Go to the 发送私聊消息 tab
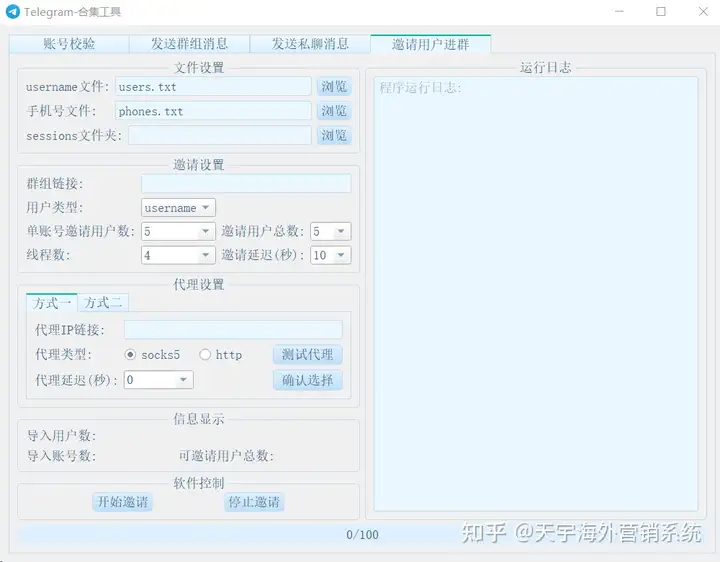The image size is (720, 562). coord(310,44)
